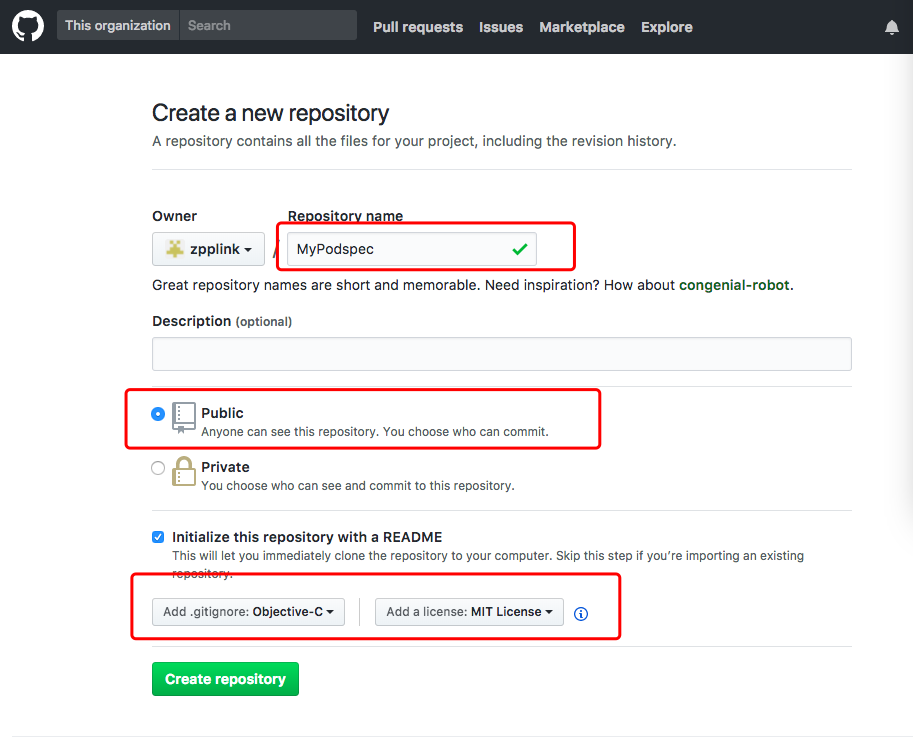The height and width of the screenshot is (743, 913).
Task: Expand the Add a license dropdown
Action: point(469,612)
